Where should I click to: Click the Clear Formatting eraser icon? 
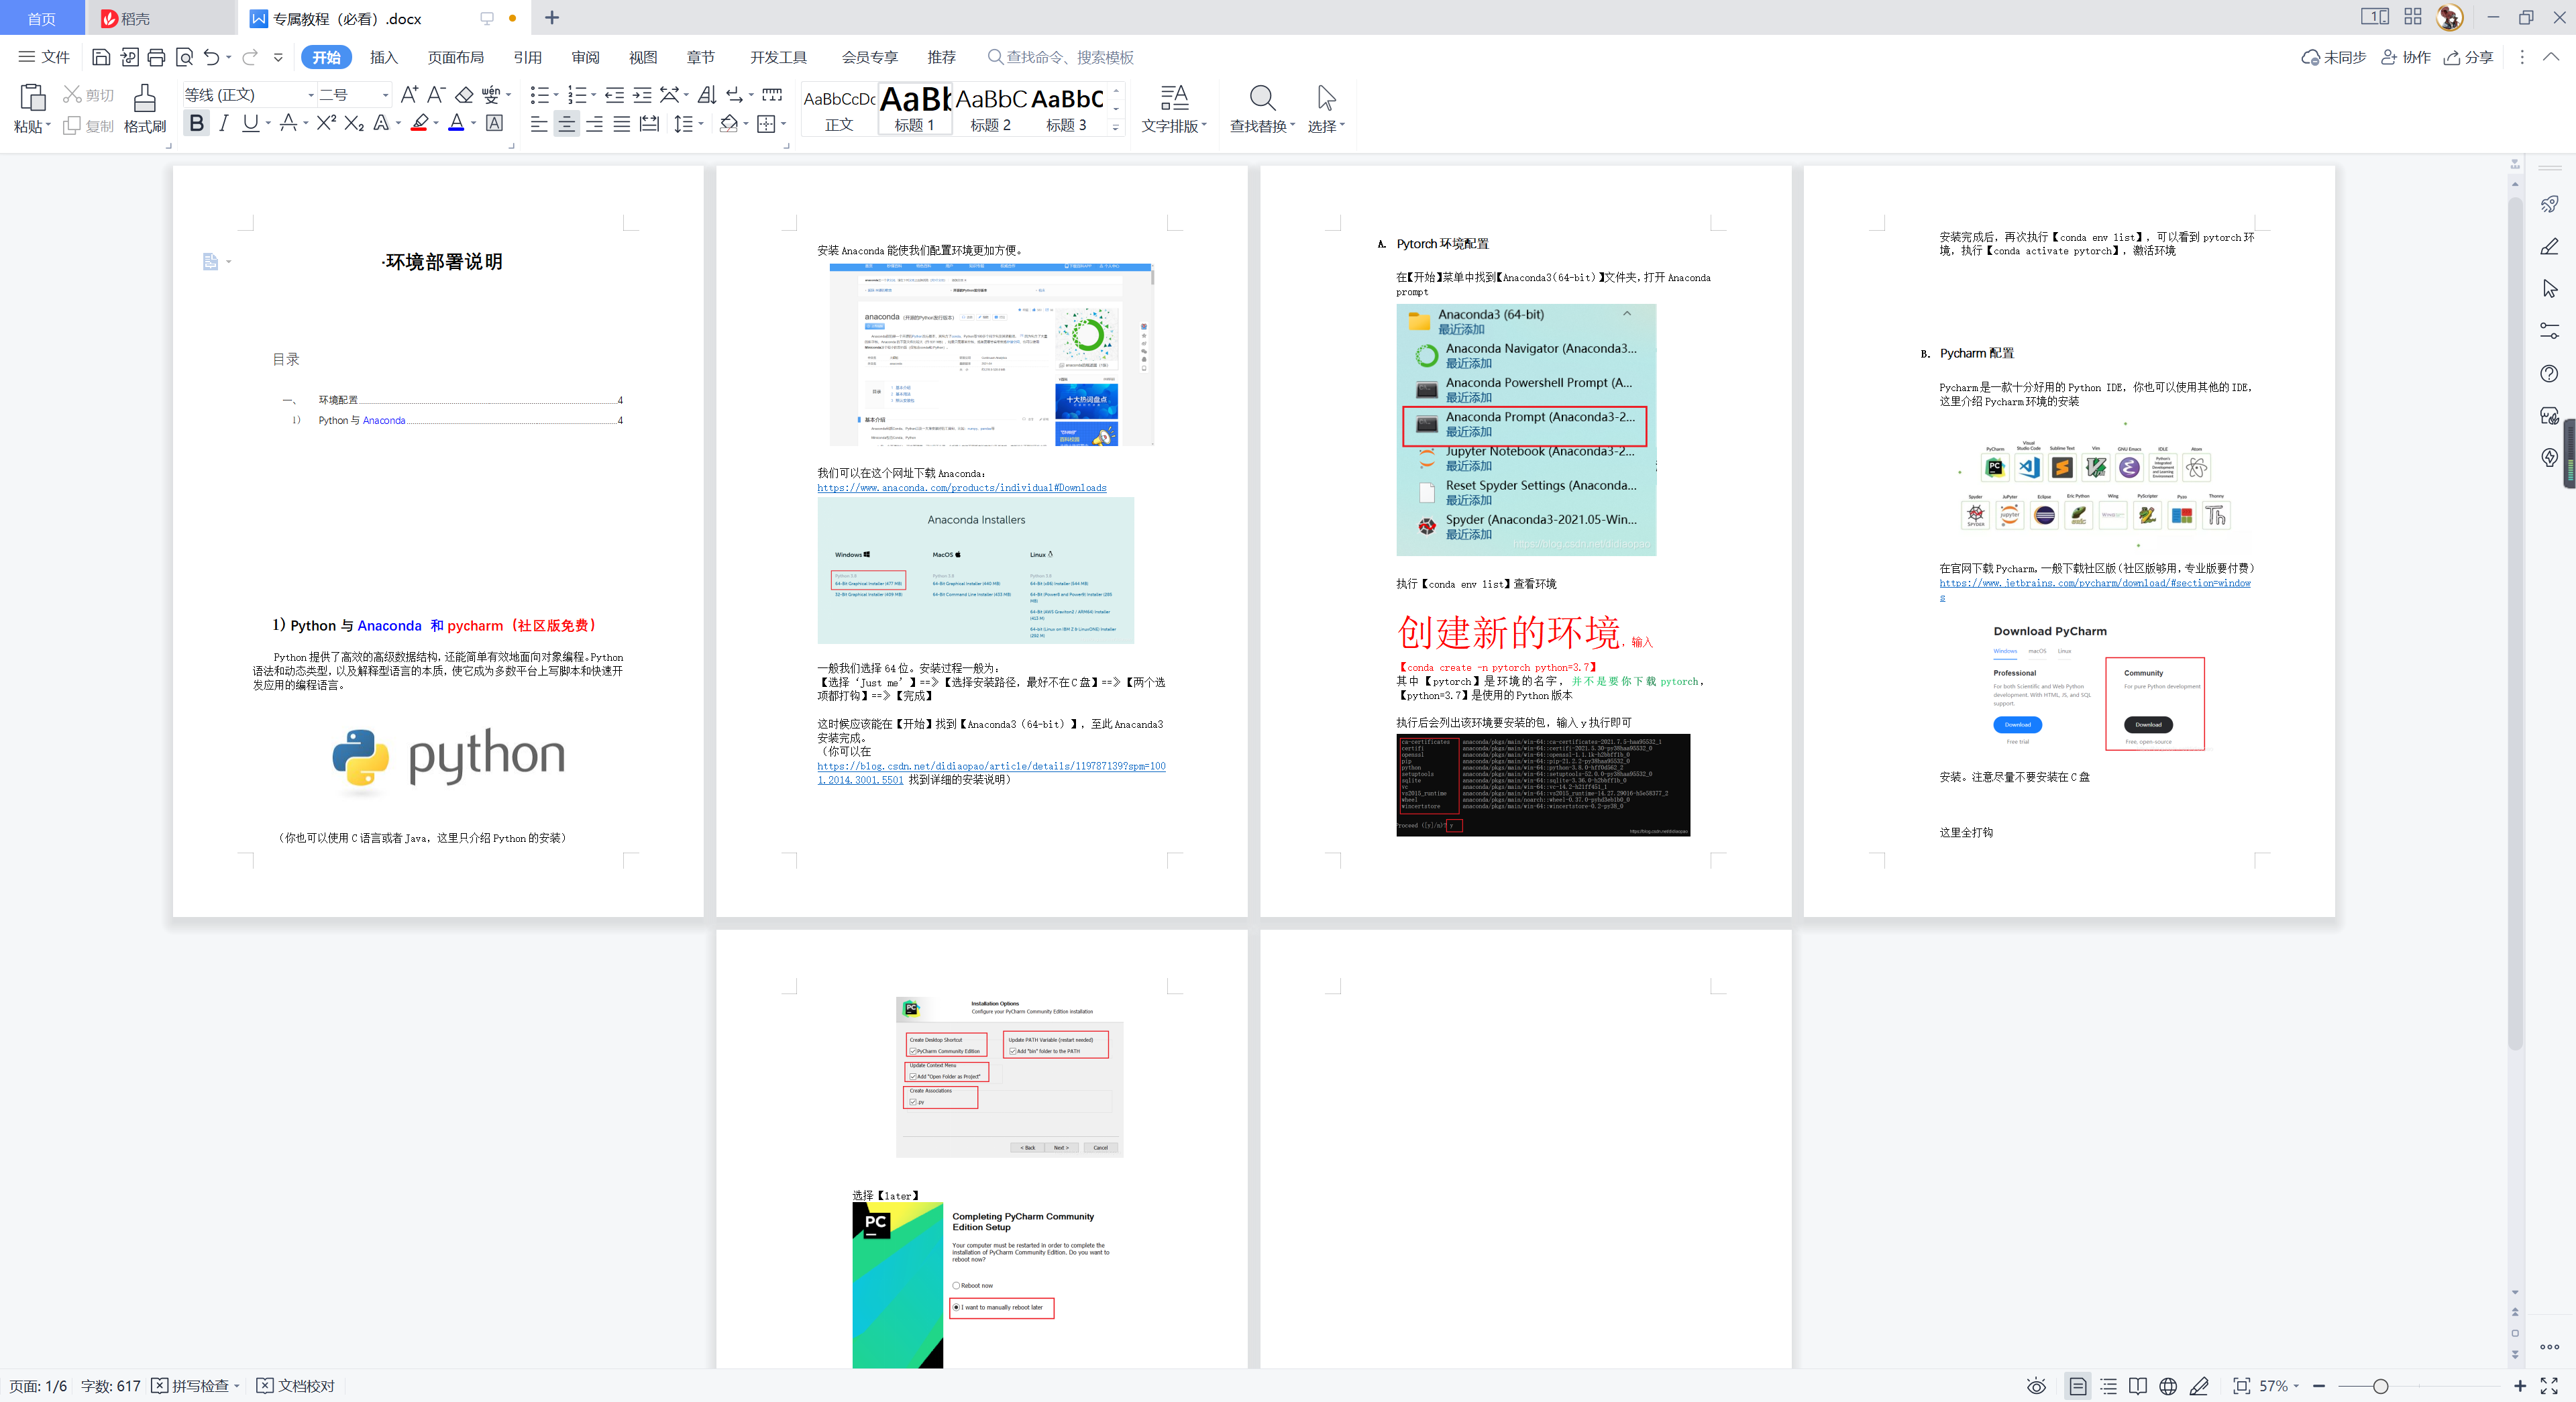464,94
